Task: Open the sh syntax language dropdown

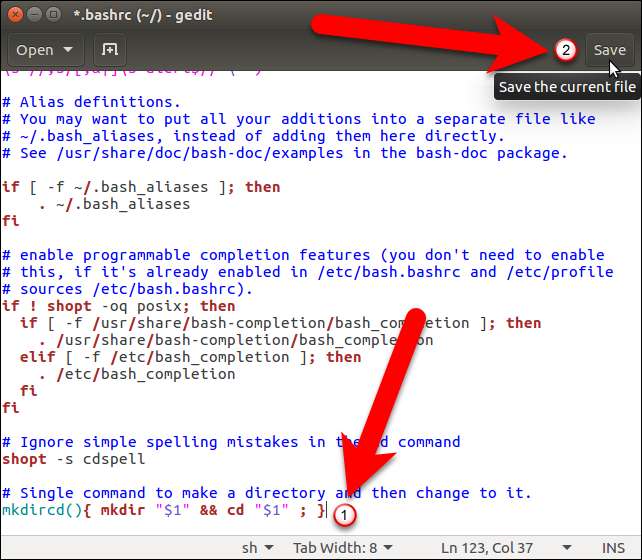Action: [x=257, y=548]
